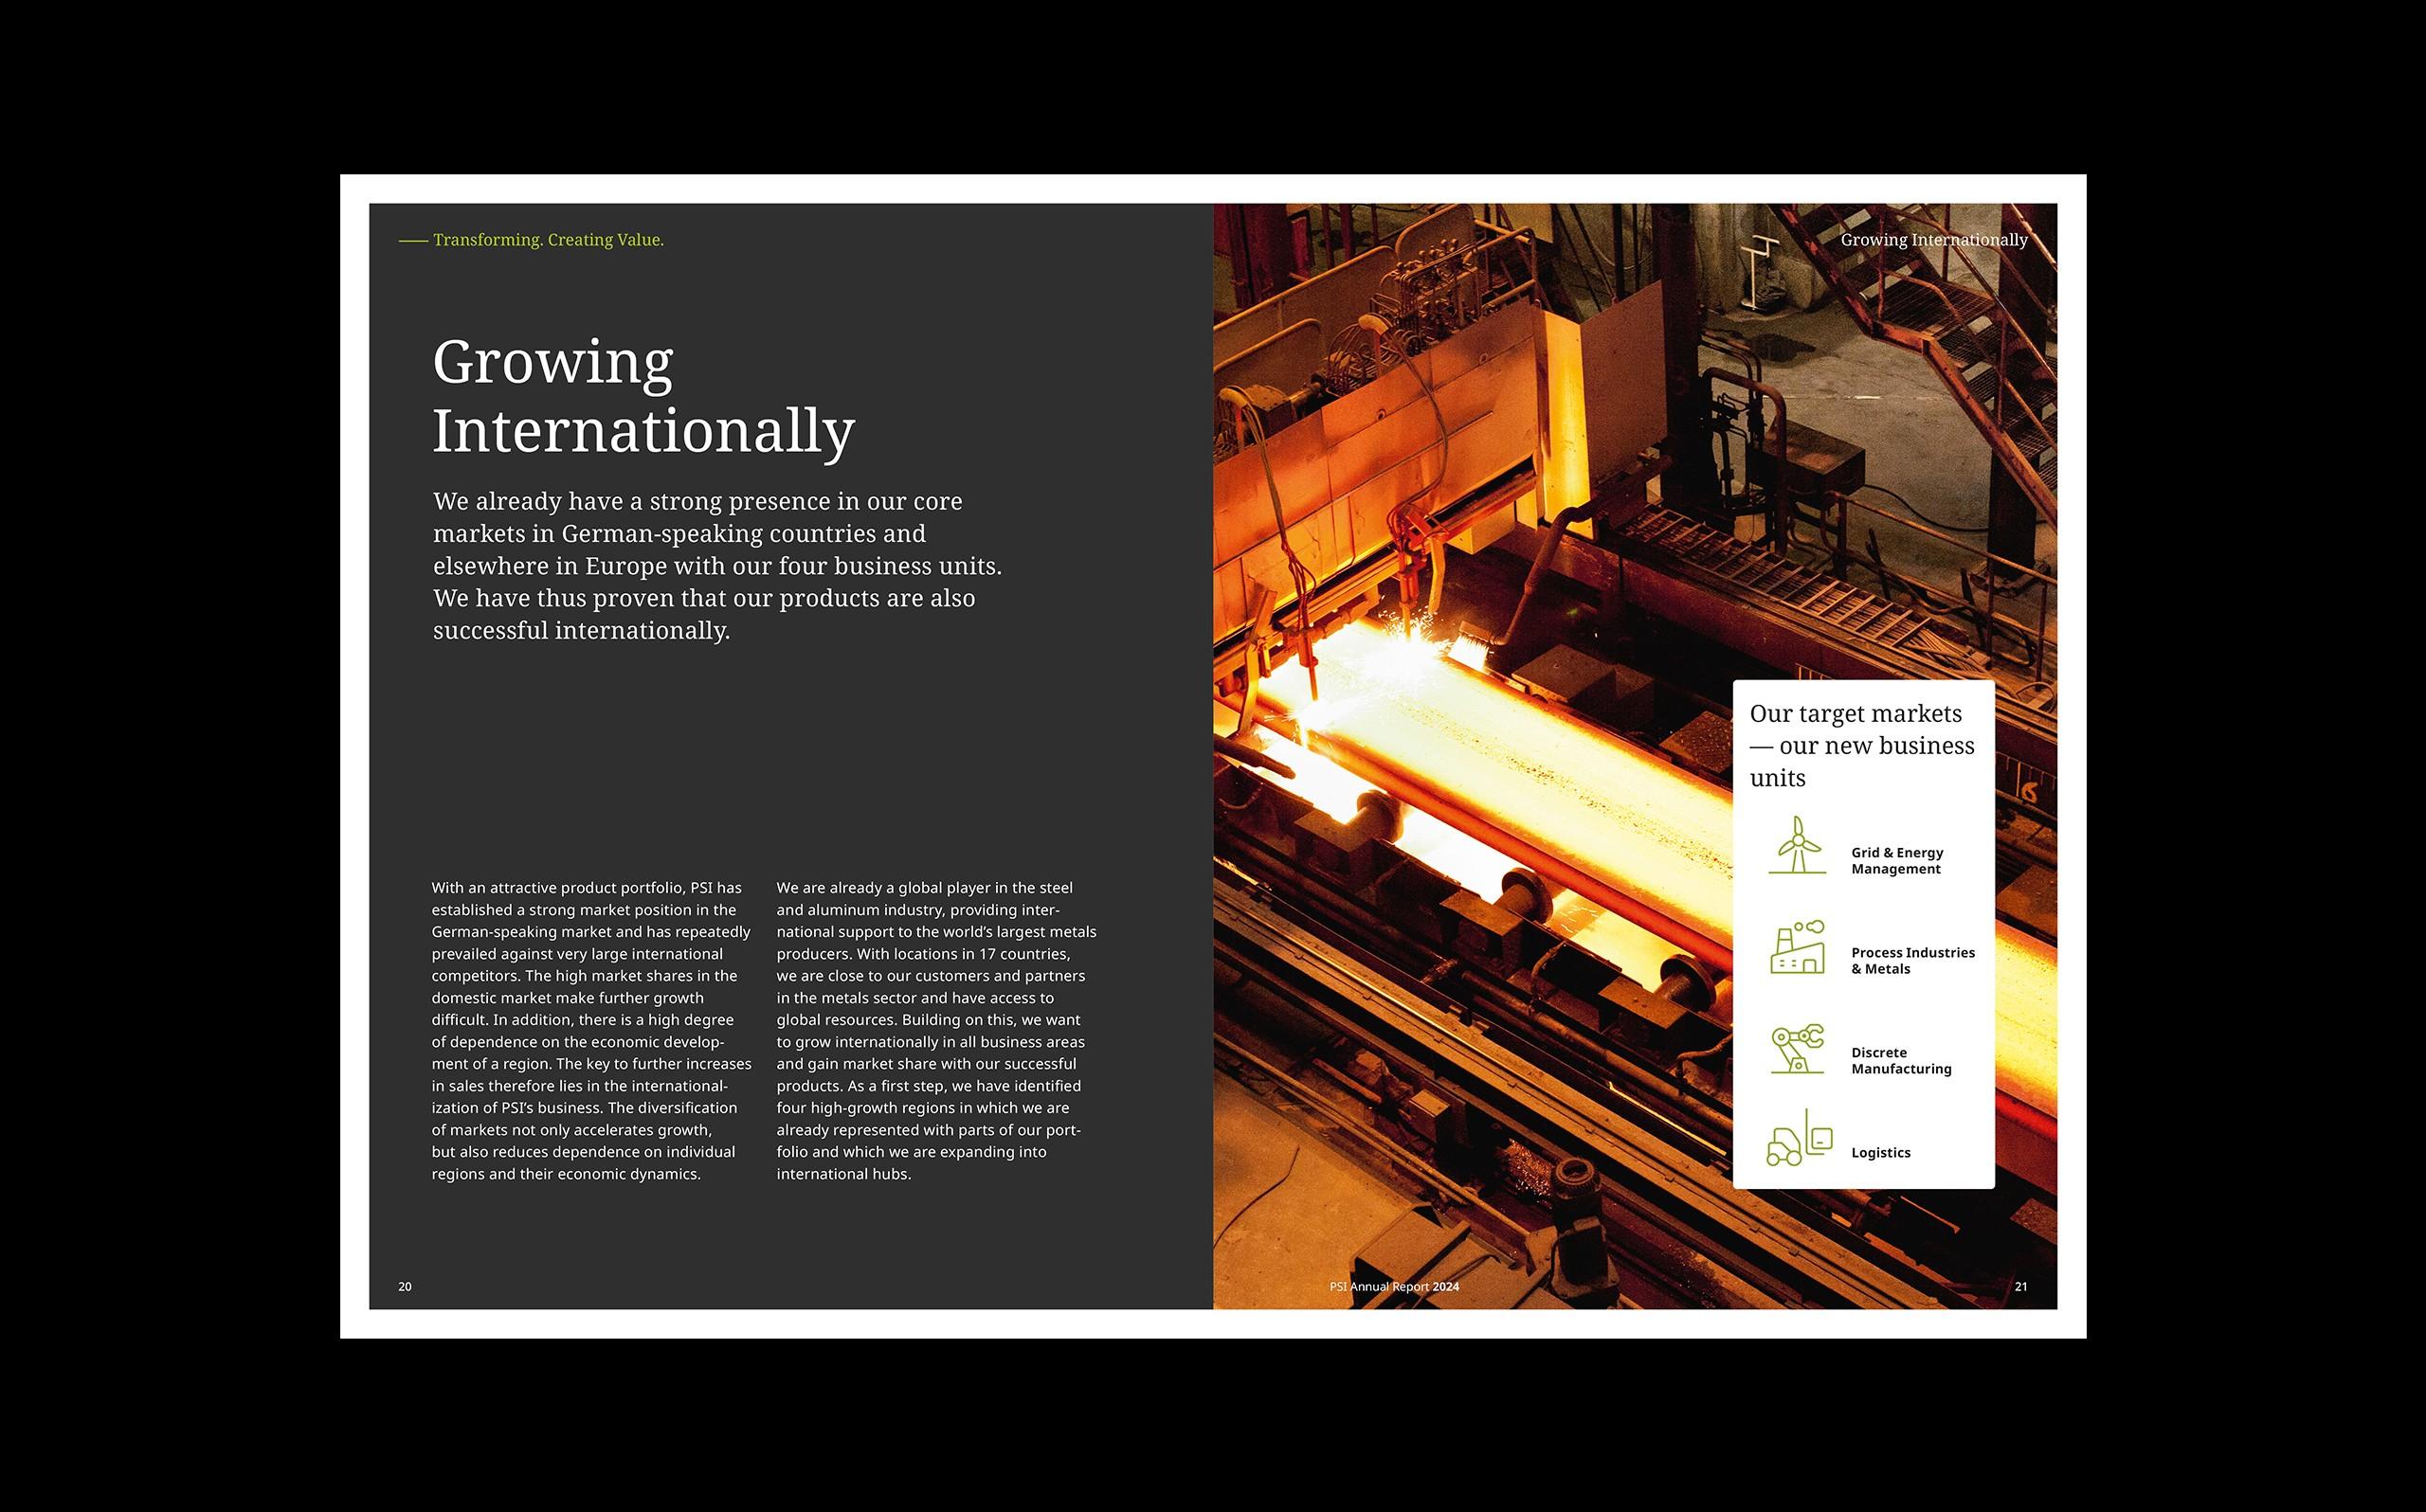
Task: Click the forklift Logistics icon
Action: coord(1799,1139)
